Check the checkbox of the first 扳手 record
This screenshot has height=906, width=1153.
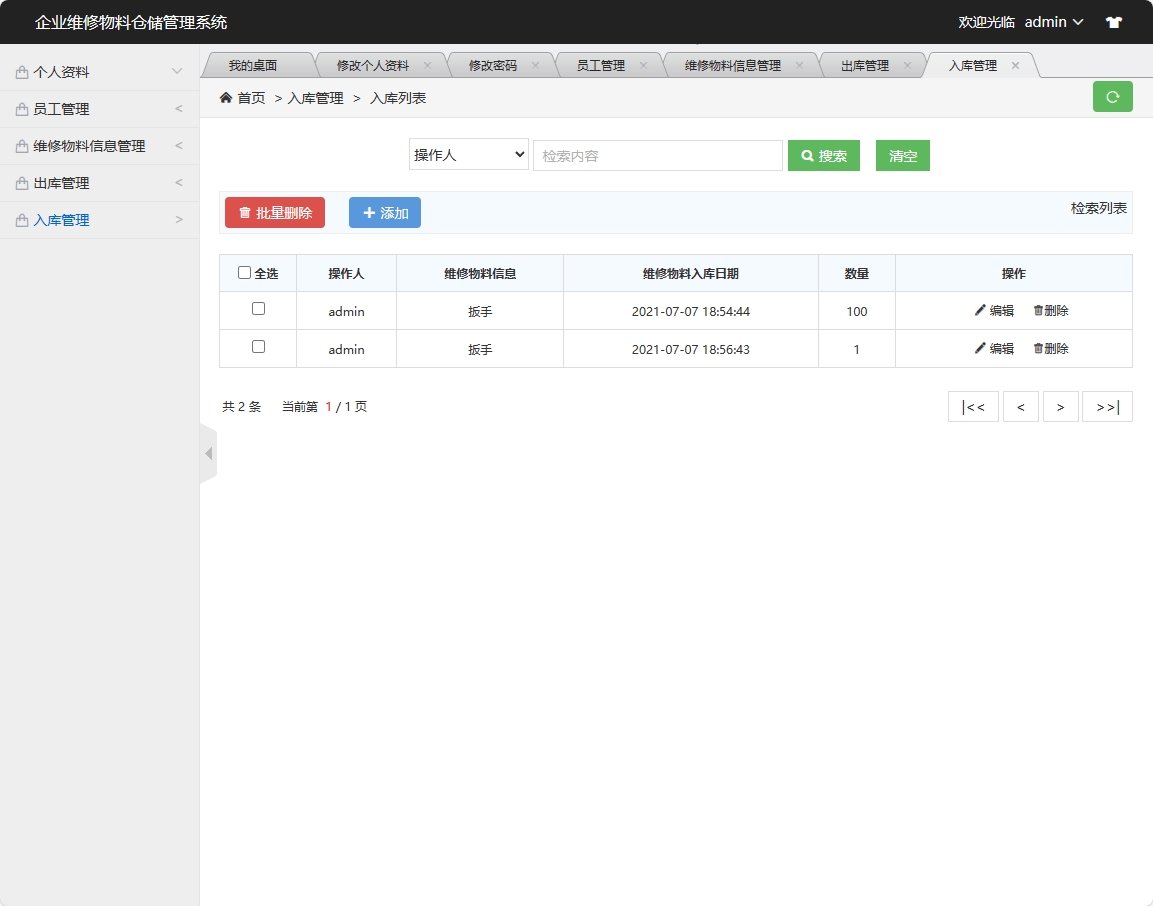click(x=257, y=310)
